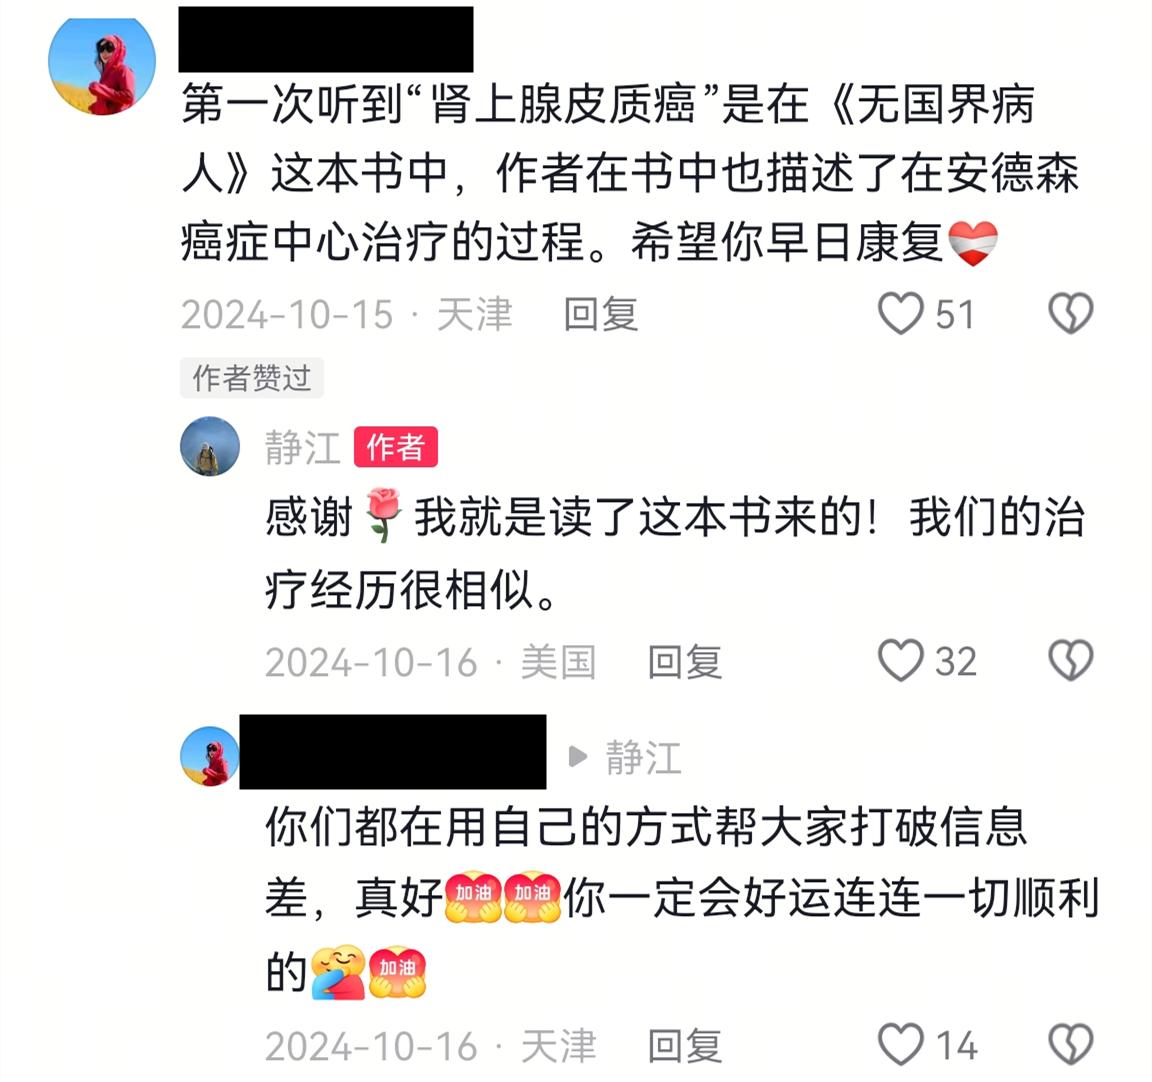
Task: Open 静江's profile avatar
Action: click(210, 446)
